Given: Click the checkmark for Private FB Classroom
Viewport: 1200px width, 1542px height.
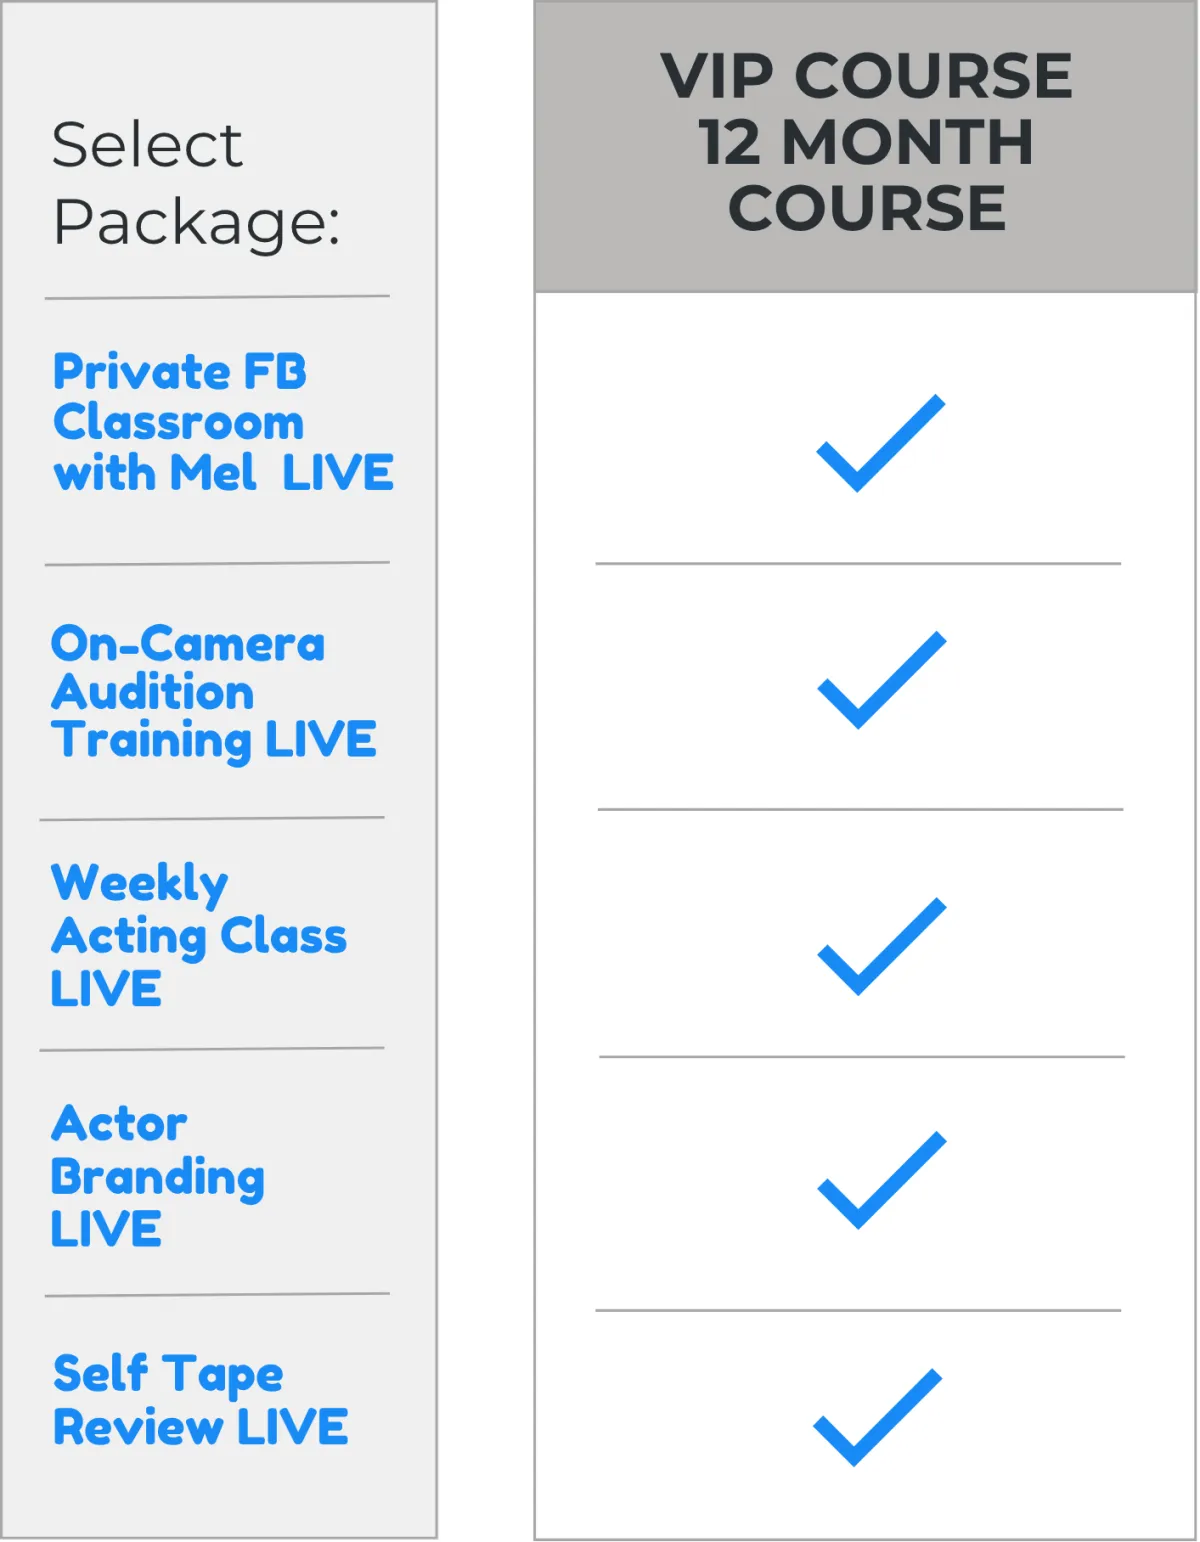Looking at the screenshot, I should tap(881, 443).
